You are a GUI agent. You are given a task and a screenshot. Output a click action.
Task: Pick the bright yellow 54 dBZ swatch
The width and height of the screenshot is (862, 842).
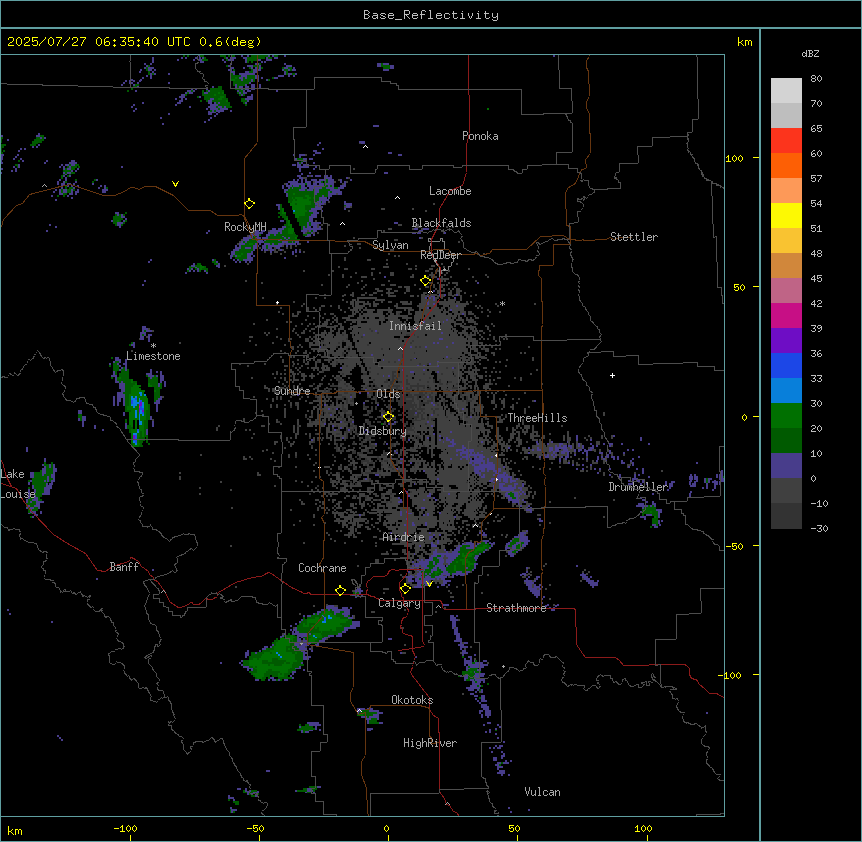click(x=786, y=215)
